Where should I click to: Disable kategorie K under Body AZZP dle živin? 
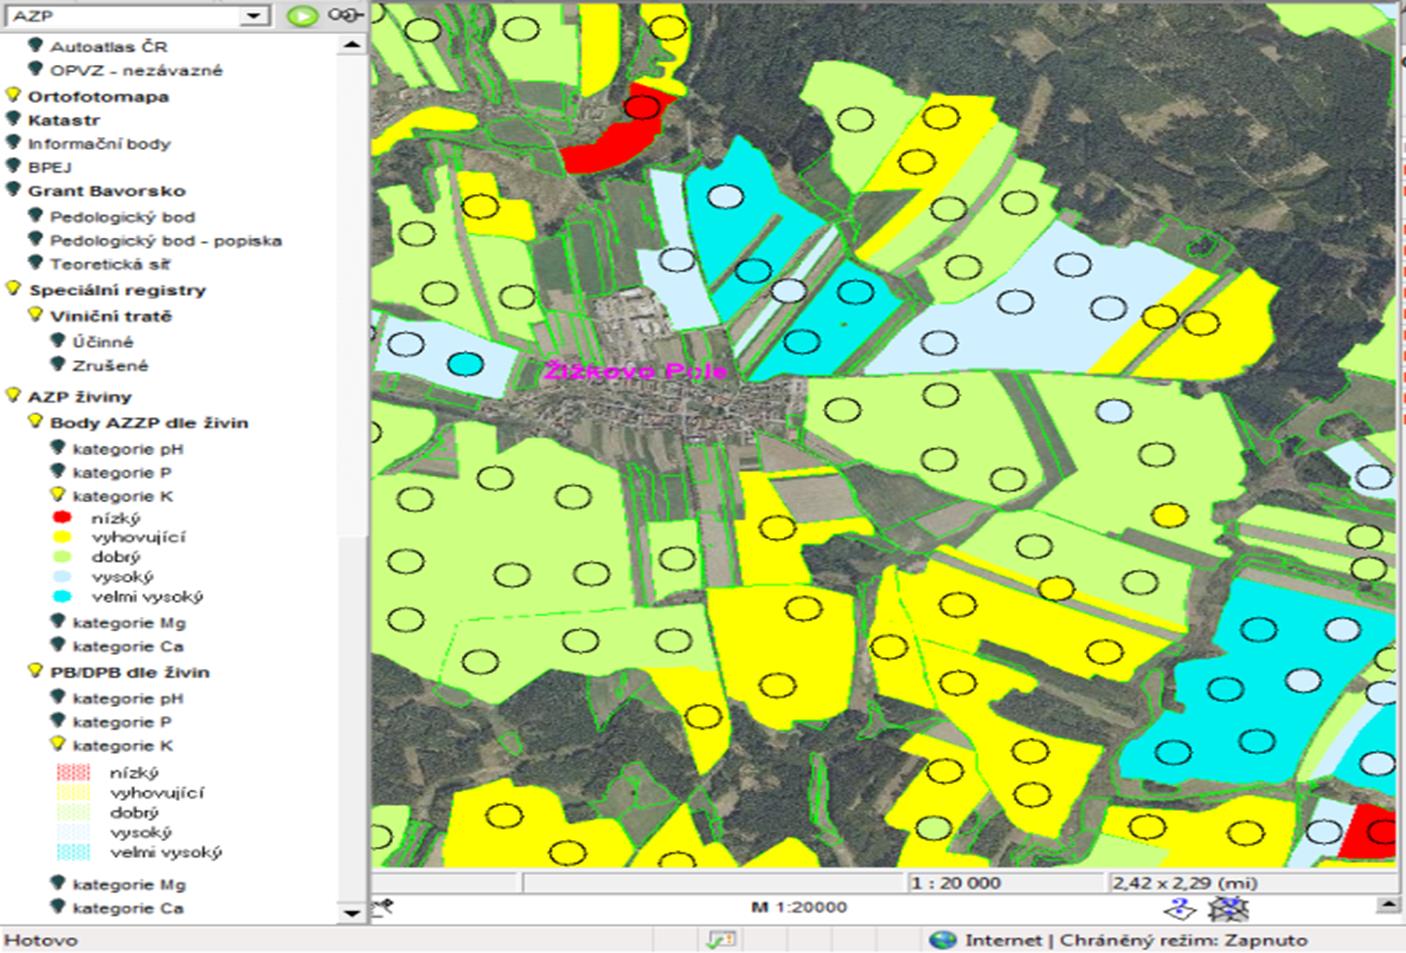point(57,495)
